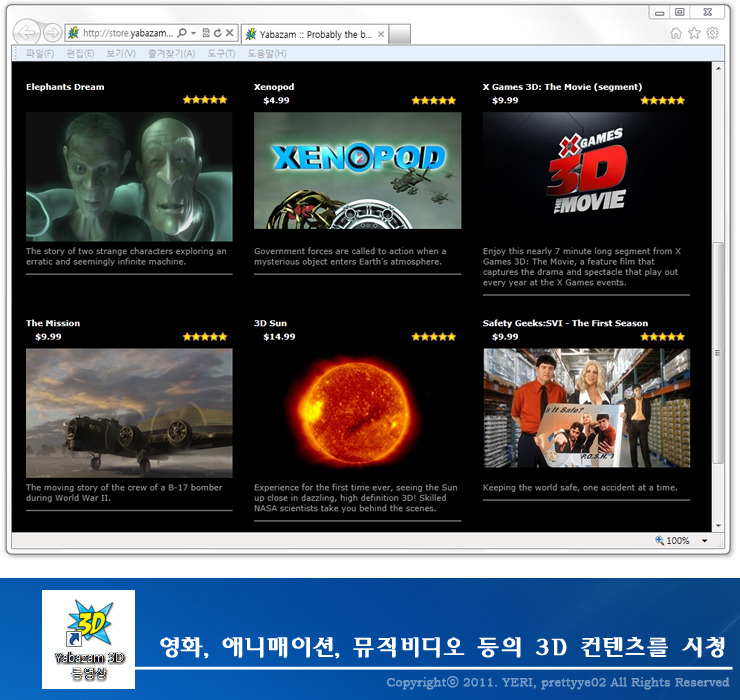The width and height of the screenshot is (740, 700).
Task: Open a new blank tab
Action: [400, 34]
